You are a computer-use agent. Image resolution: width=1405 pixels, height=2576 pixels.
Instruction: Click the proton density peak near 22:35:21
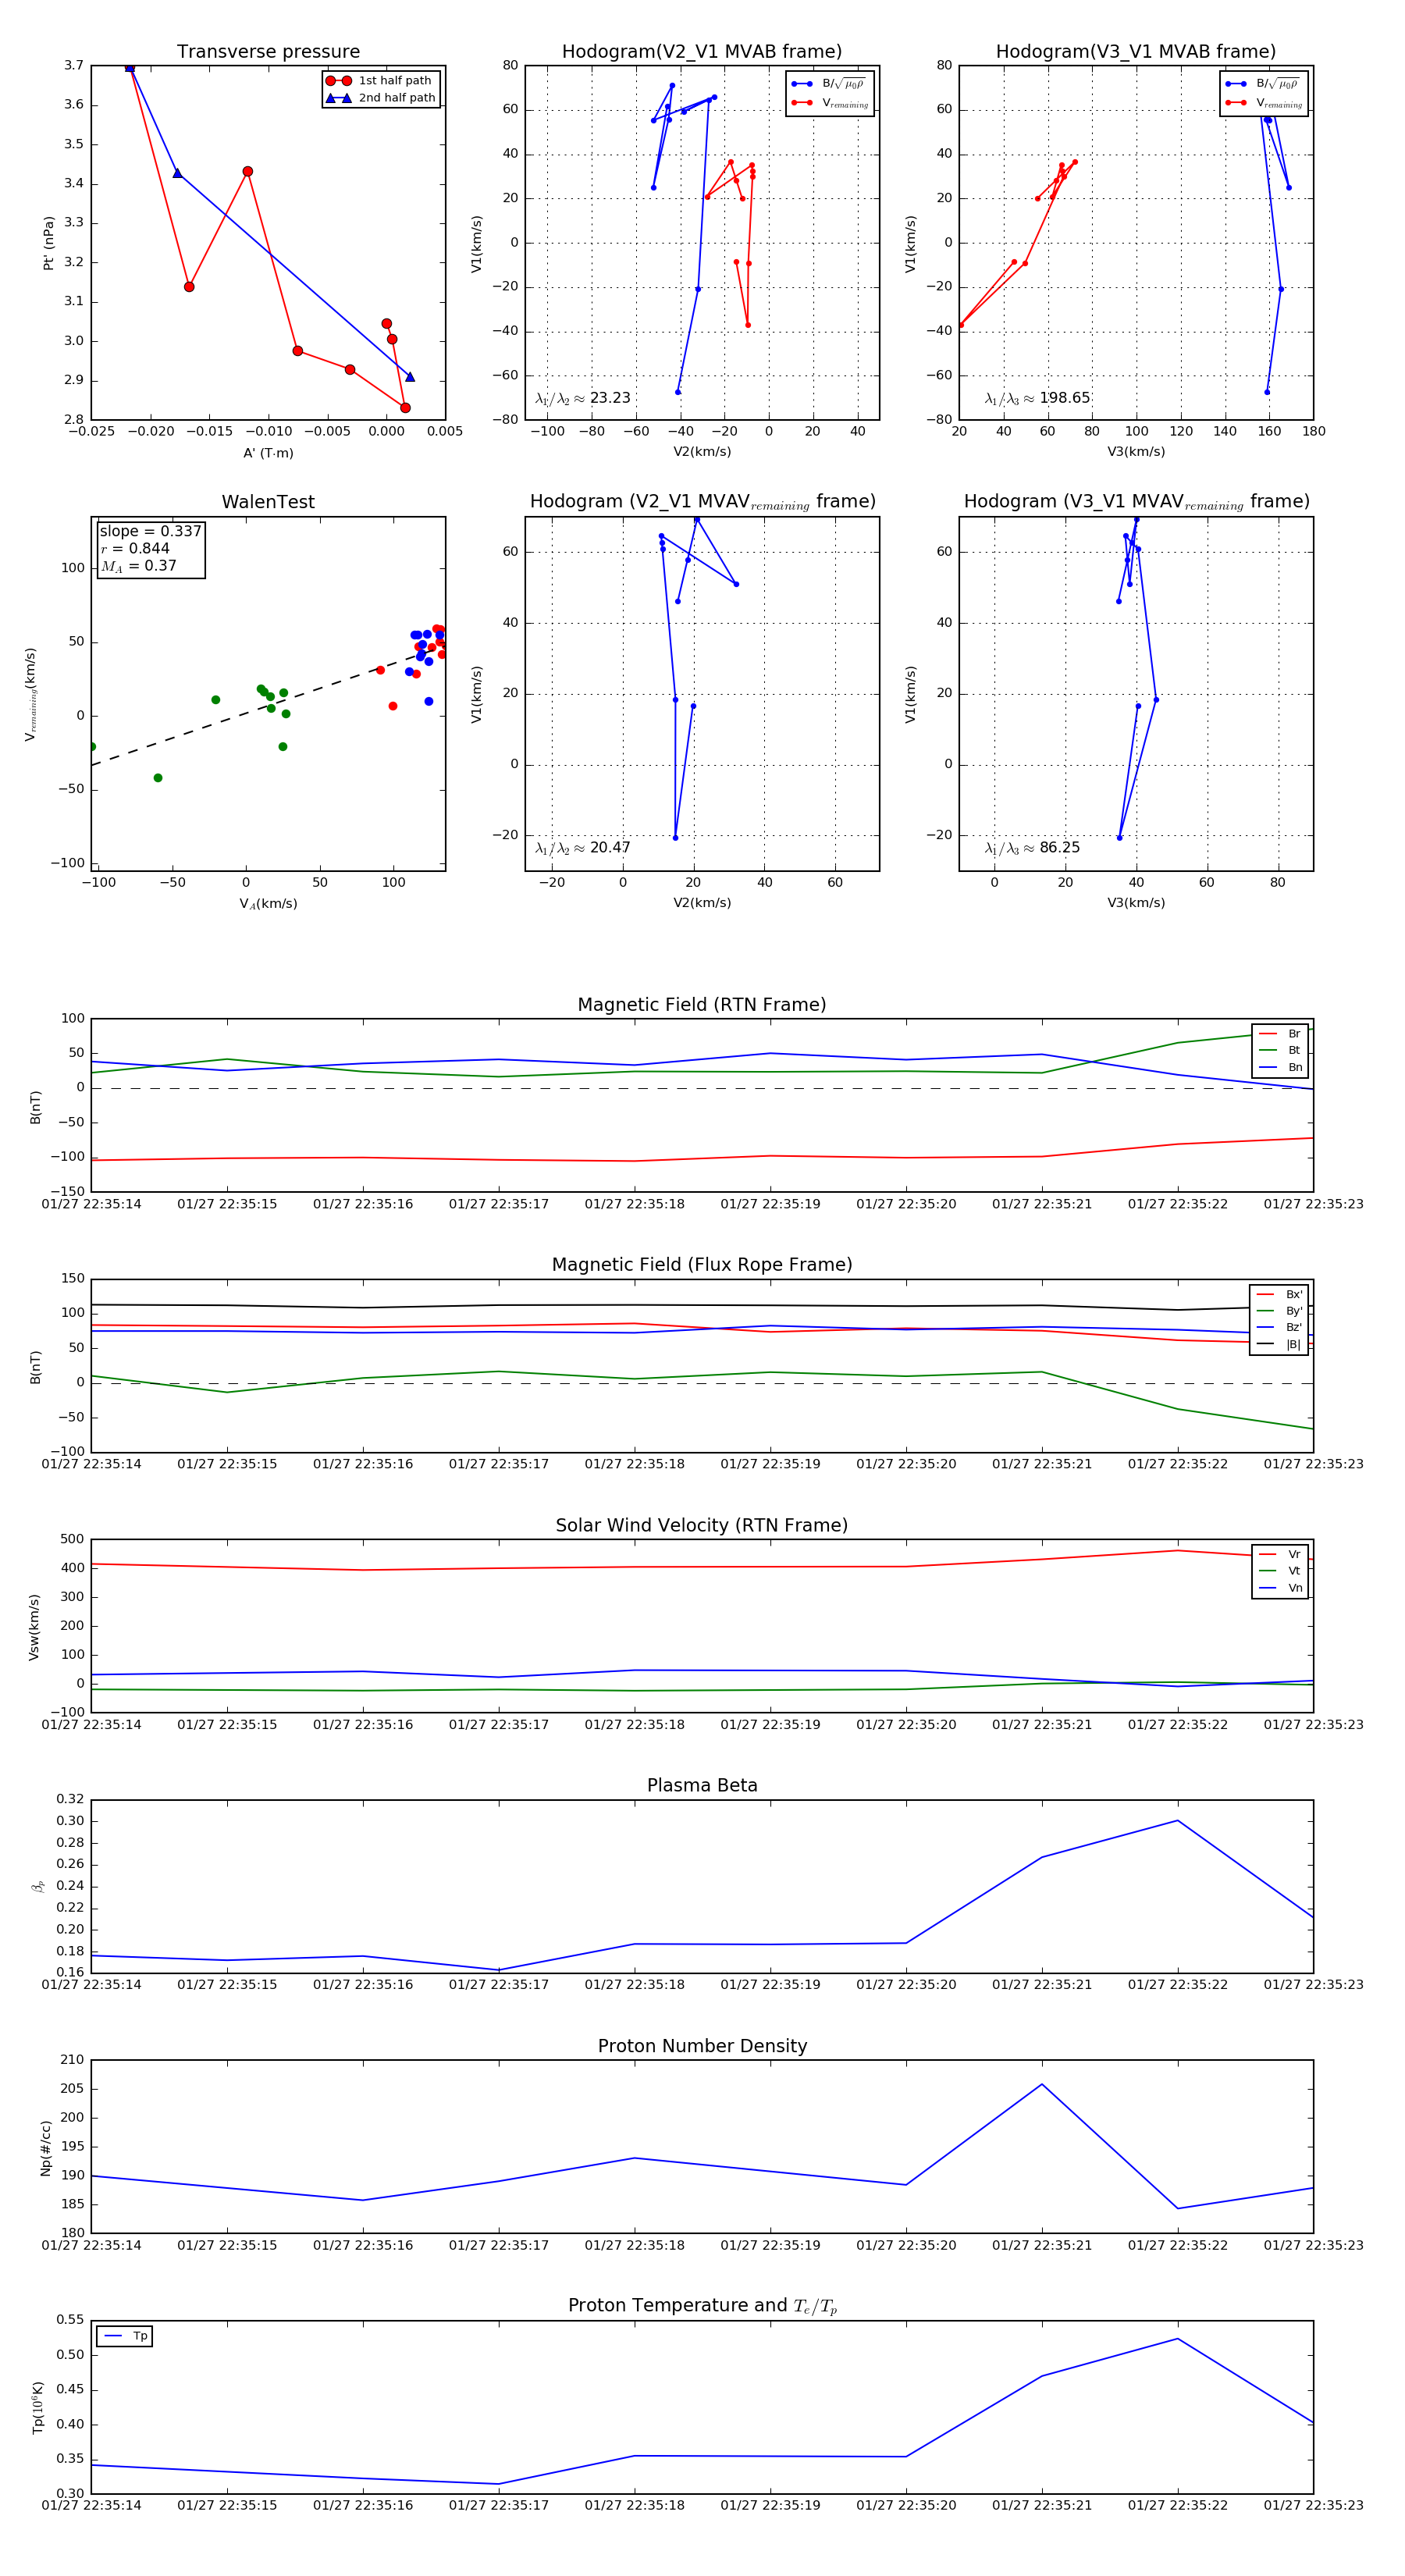point(1042,2084)
